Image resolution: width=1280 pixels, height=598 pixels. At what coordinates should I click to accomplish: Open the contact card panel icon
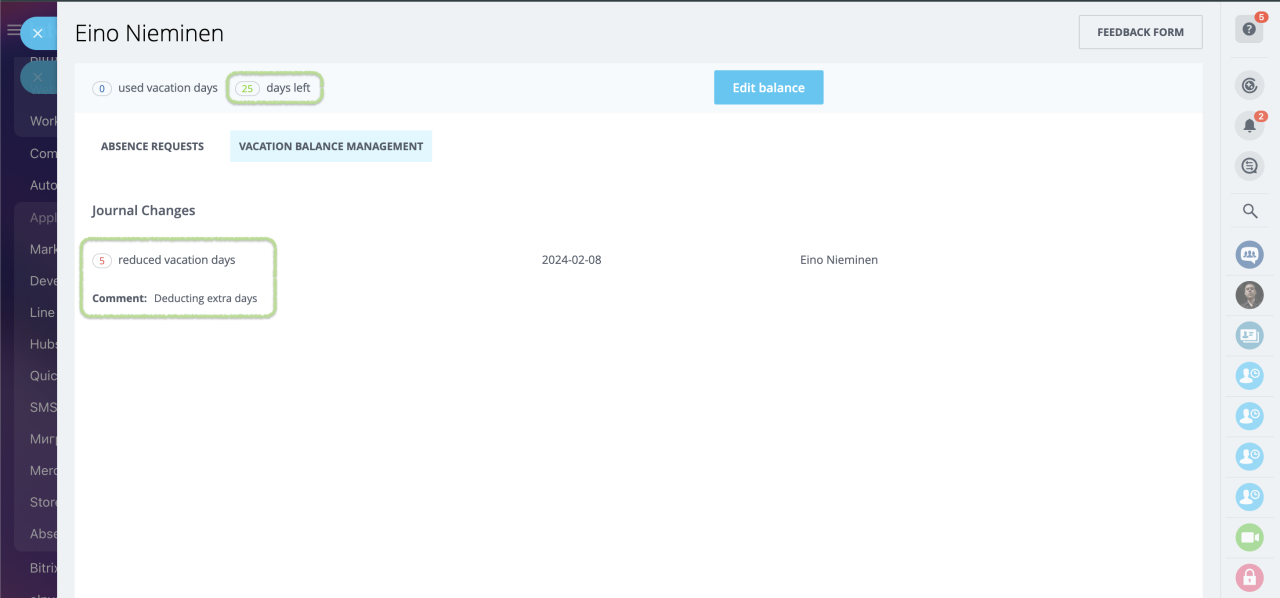(x=1248, y=335)
